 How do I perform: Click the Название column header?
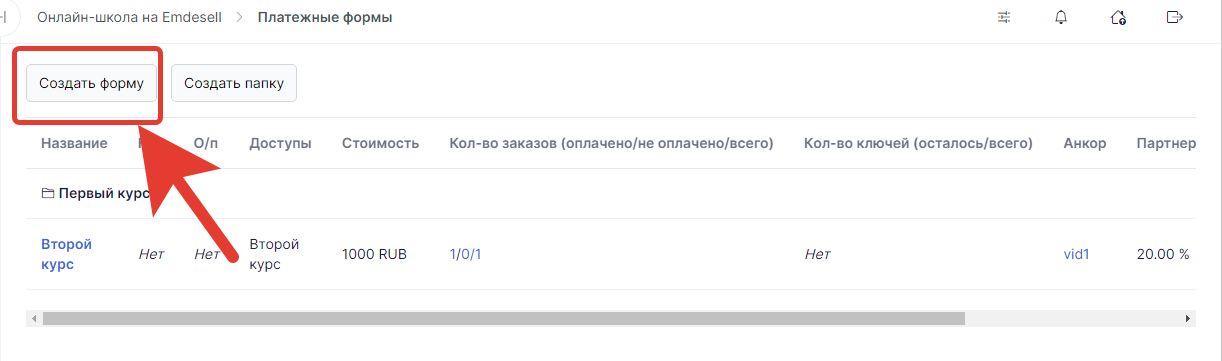74,144
